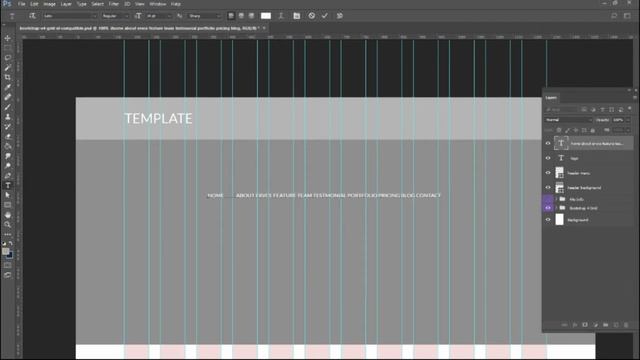Viewport: 640px width, 360px height.
Task: Select the Zoom tool
Action: click(8, 224)
